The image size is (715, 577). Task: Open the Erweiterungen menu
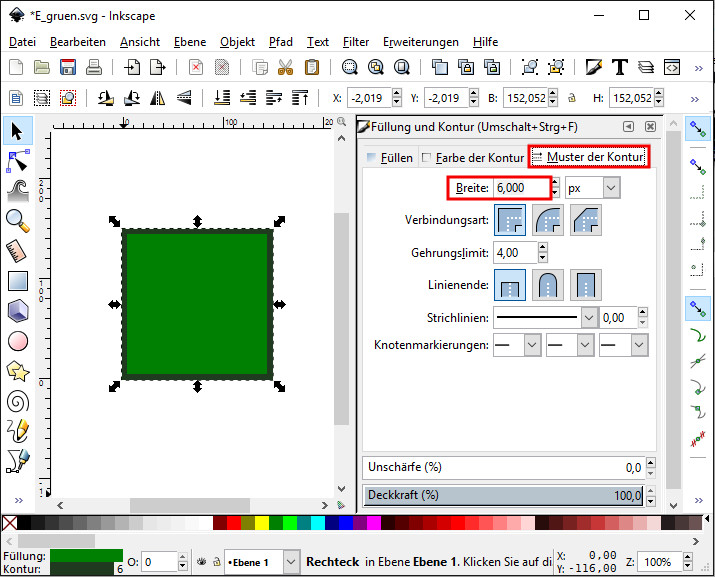coord(420,42)
